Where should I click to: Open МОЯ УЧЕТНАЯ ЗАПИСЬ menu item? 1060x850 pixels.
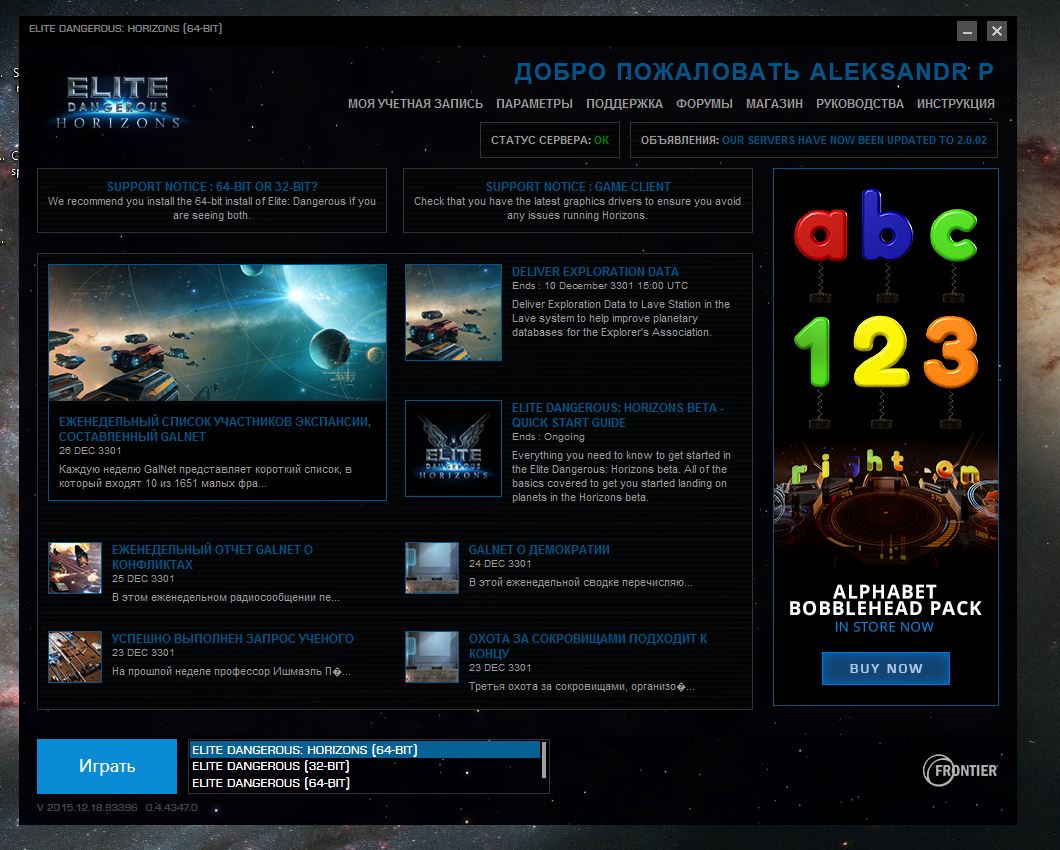(415, 103)
